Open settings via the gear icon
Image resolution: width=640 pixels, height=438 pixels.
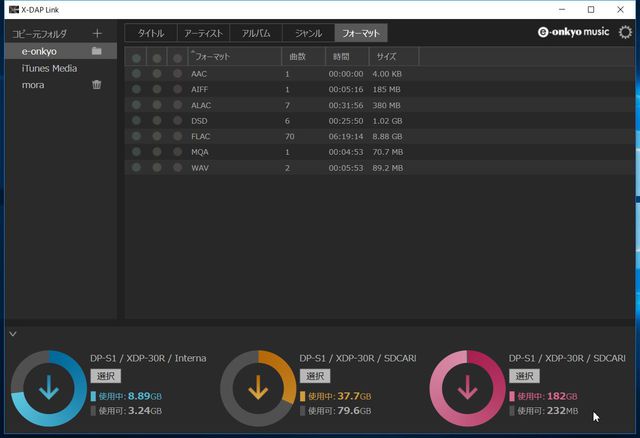(626, 32)
